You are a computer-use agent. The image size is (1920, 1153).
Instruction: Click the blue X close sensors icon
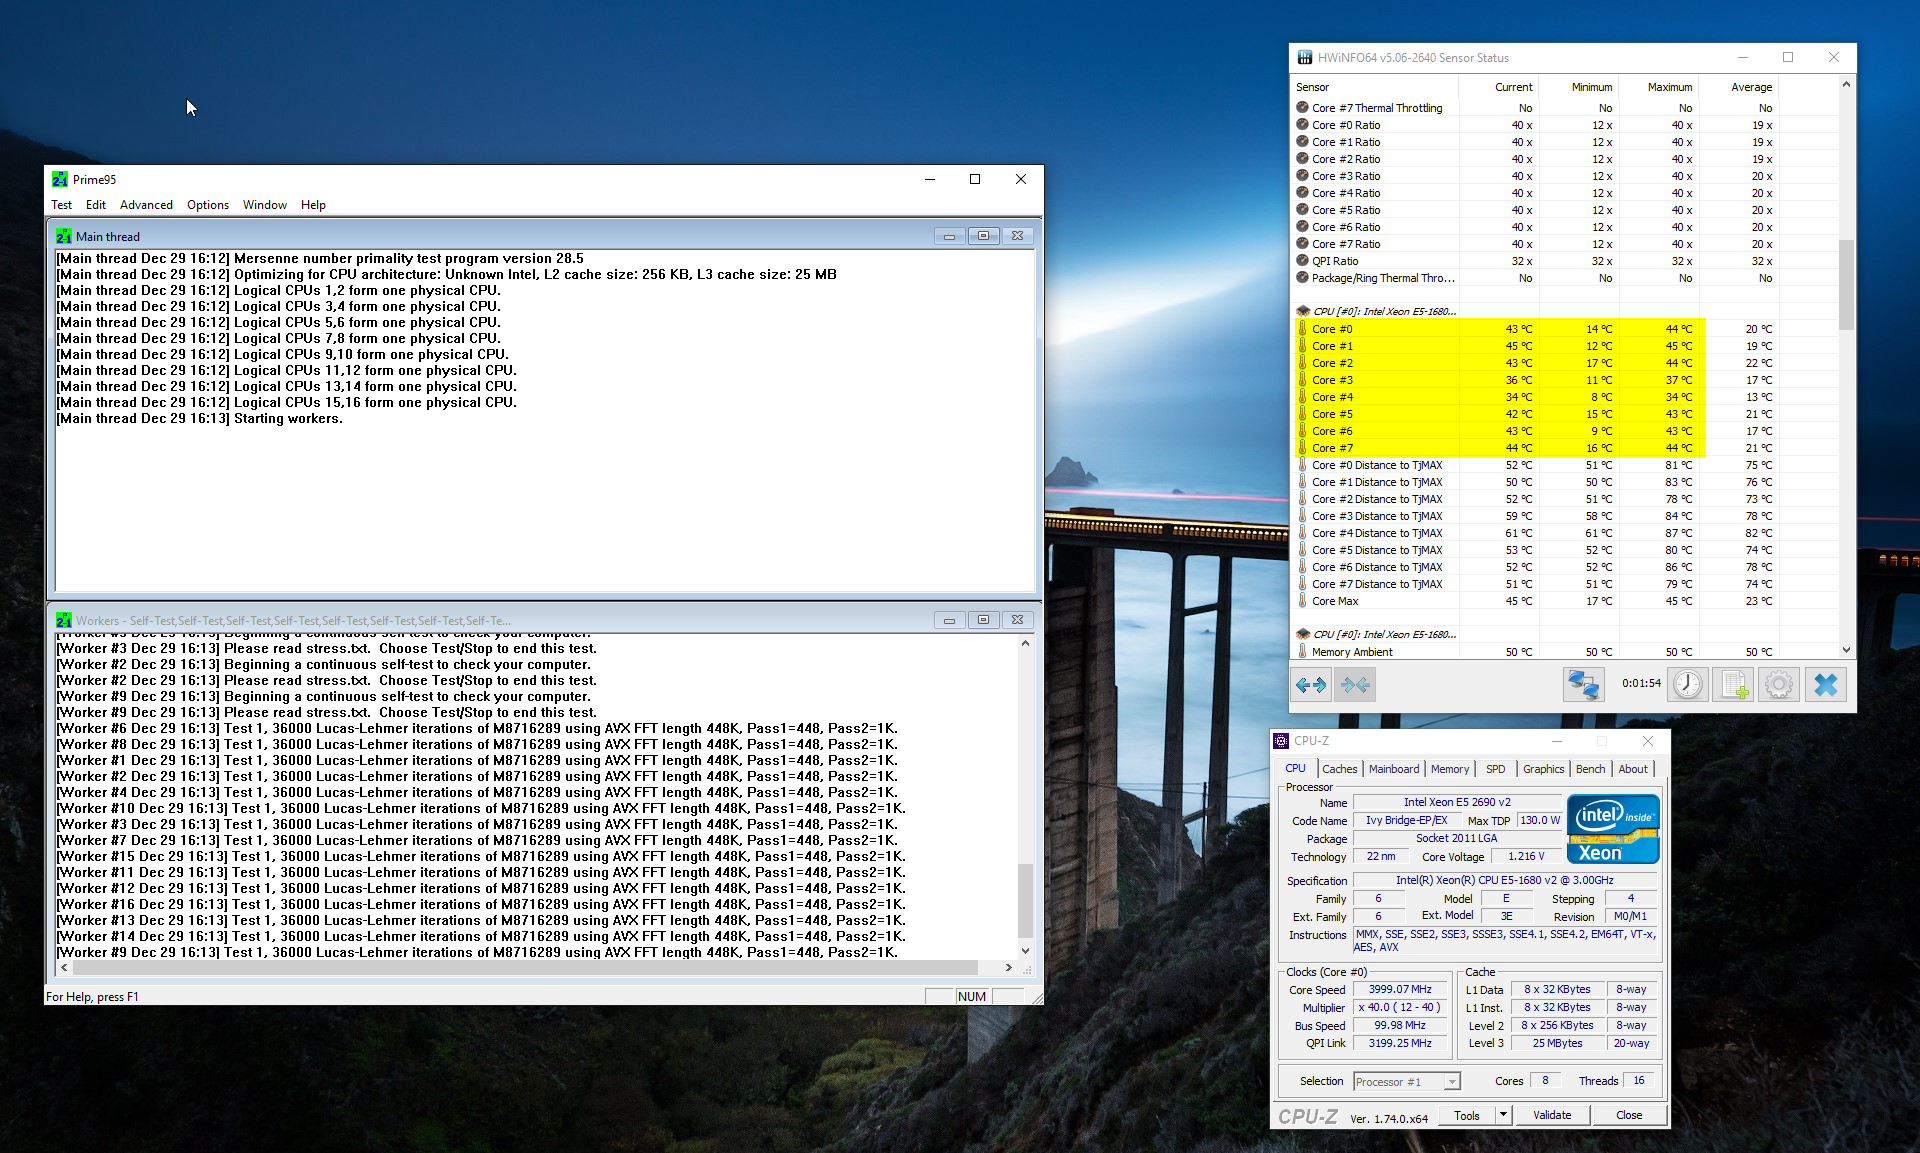click(1825, 685)
